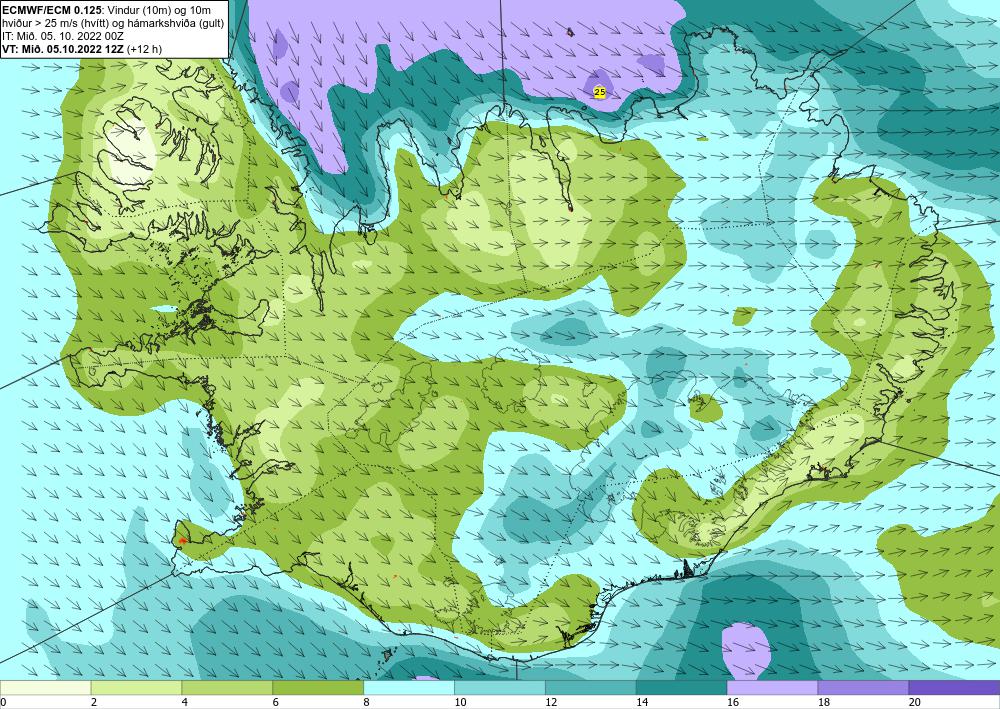The width and height of the screenshot is (1000, 709).
Task: Click the legend scale value 12
Action: (x=551, y=703)
